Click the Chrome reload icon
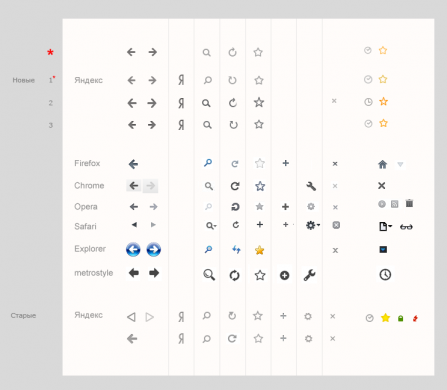 tap(235, 186)
